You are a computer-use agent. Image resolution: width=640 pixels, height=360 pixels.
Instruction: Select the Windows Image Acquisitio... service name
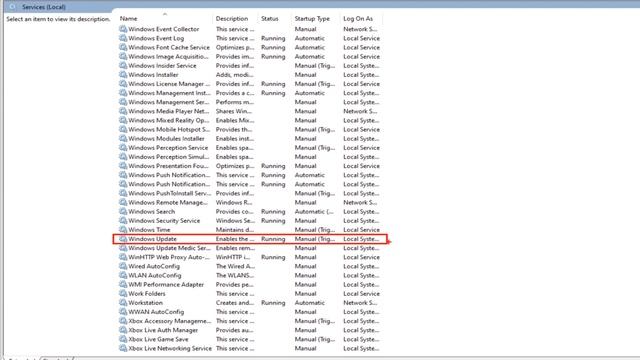[x=168, y=56]
